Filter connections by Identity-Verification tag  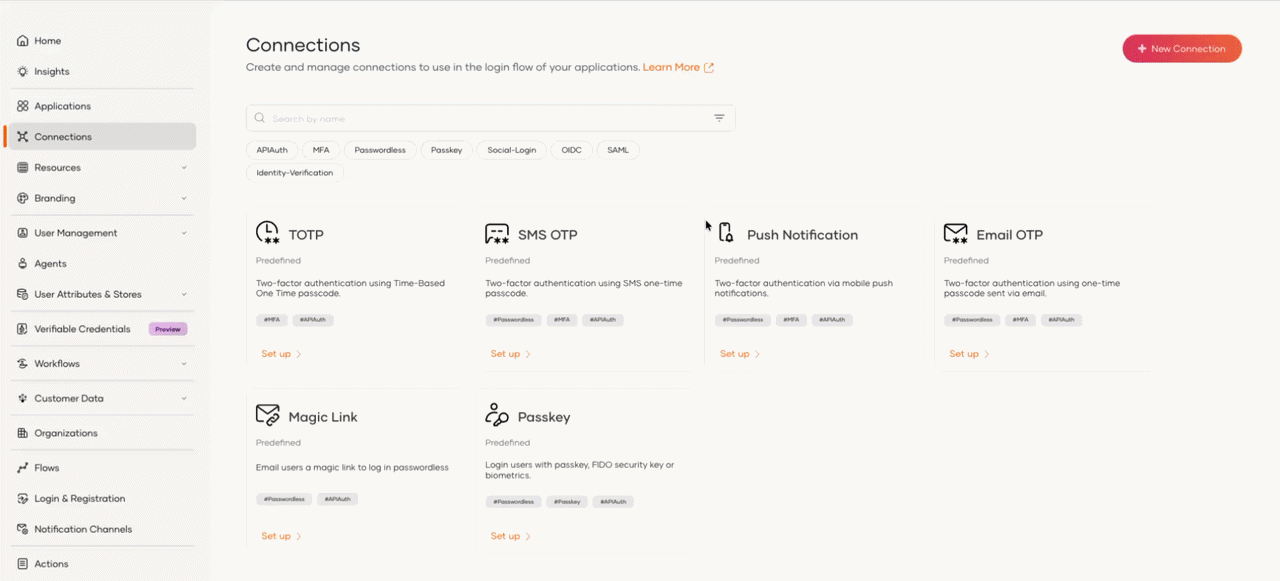(x=295, y=173)
